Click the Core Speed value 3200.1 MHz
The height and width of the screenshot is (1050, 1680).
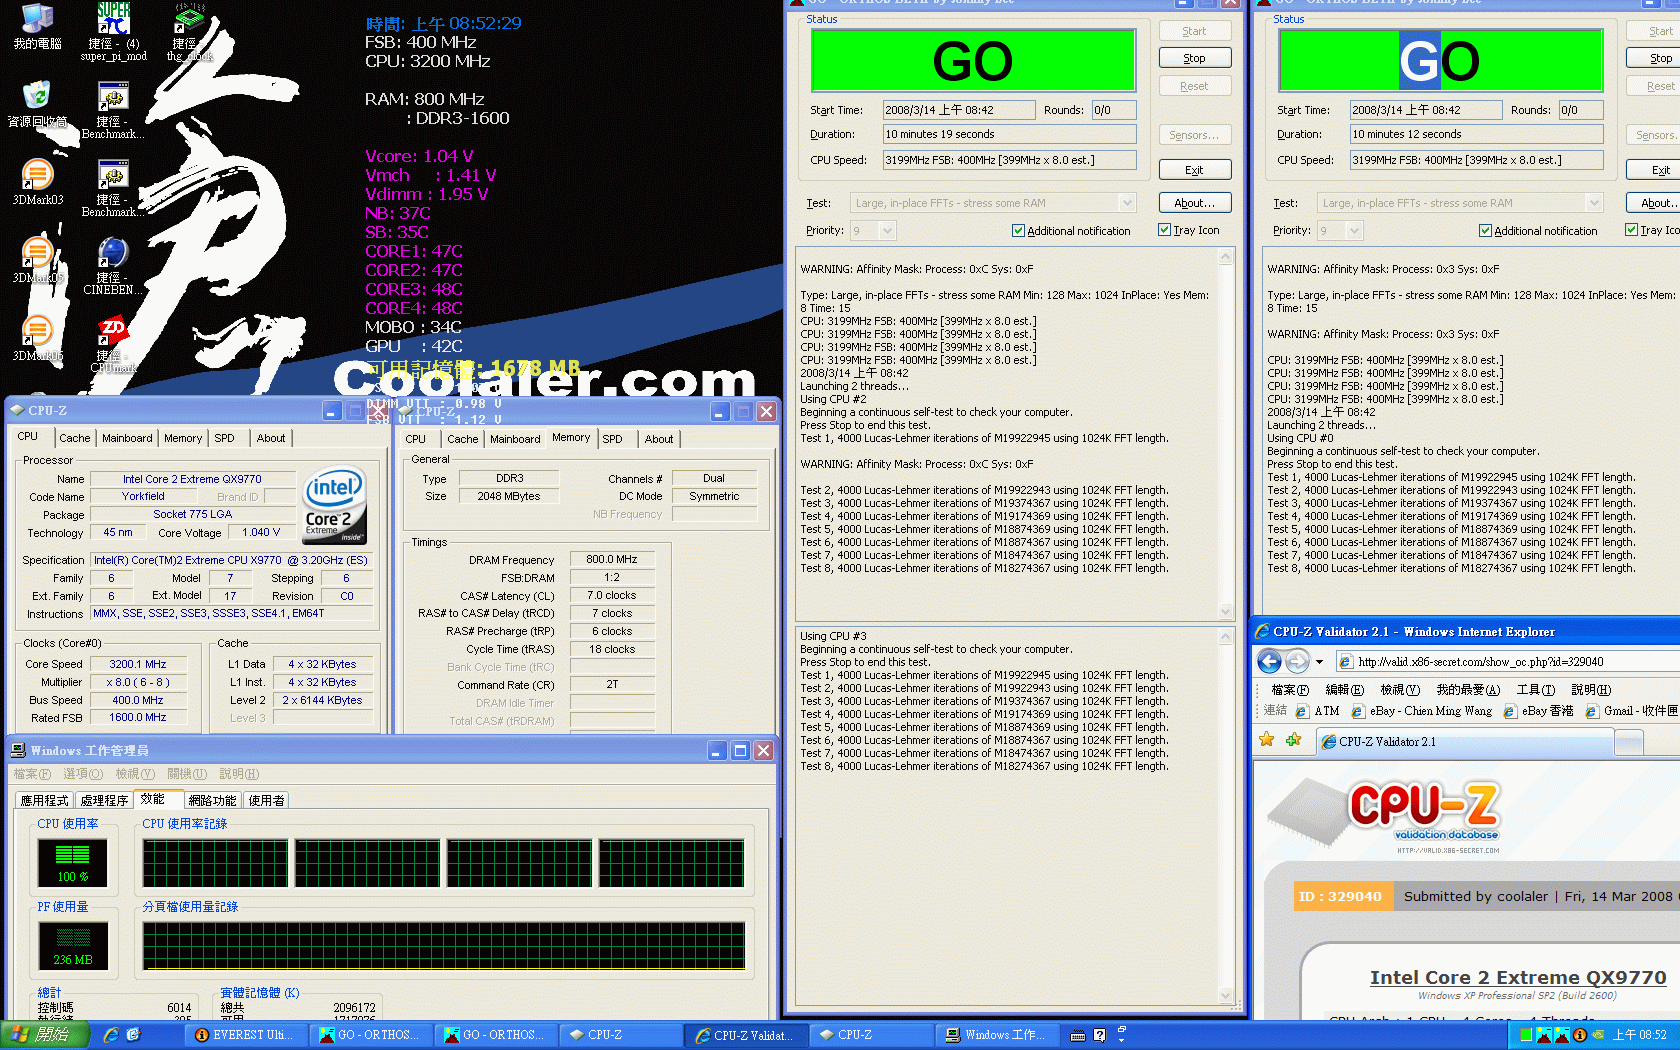coord(138,664)
